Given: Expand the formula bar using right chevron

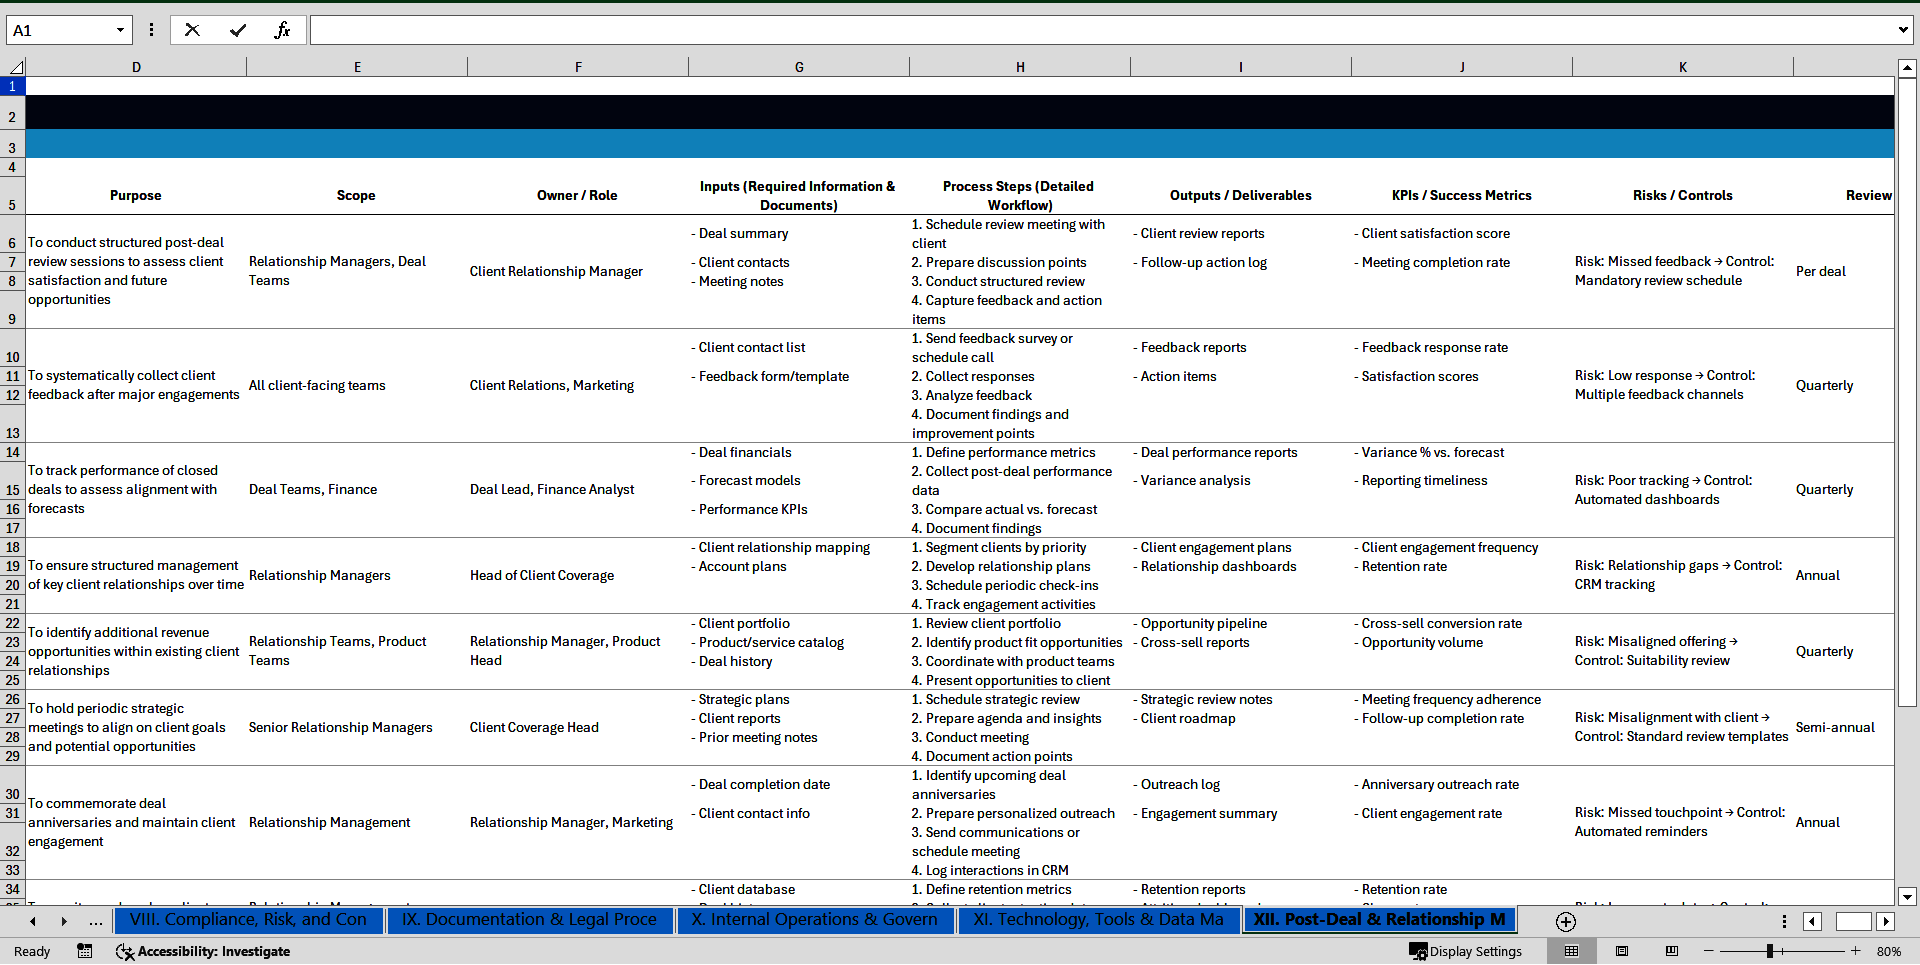Looking at the screenshot, I should coord(1902,30).
